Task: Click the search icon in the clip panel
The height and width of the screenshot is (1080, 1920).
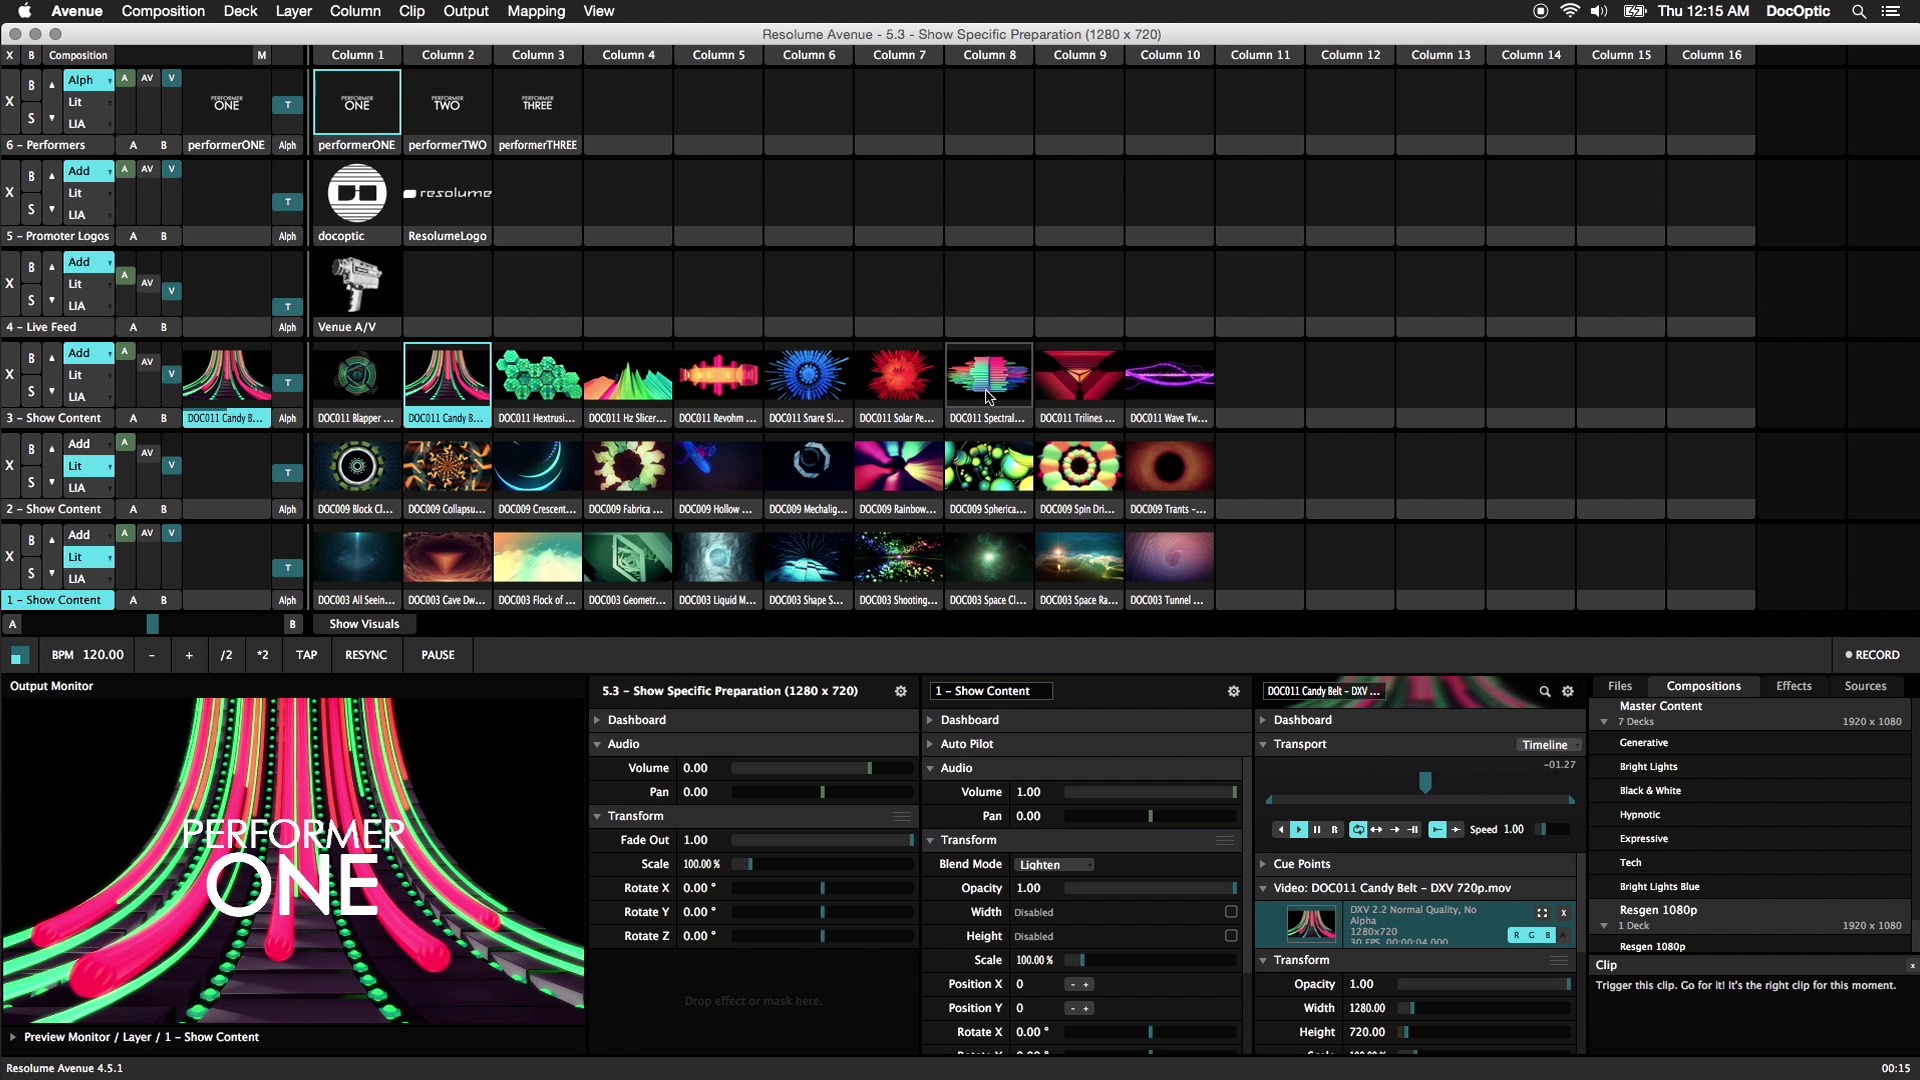Action: pos(1543,691)
